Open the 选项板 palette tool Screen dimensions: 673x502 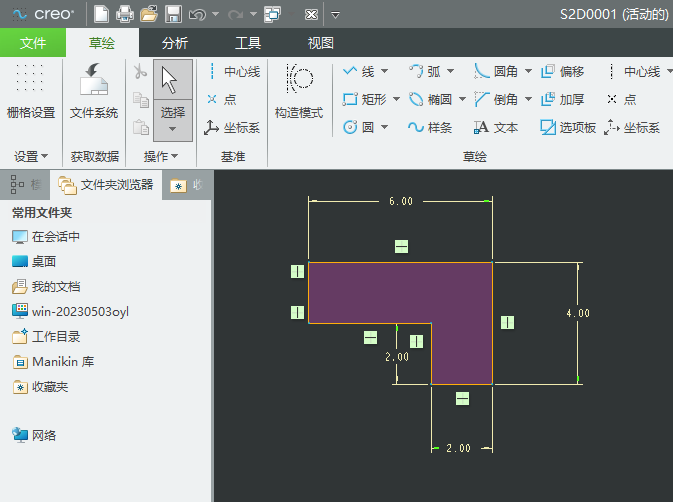[x=568, y=127]
